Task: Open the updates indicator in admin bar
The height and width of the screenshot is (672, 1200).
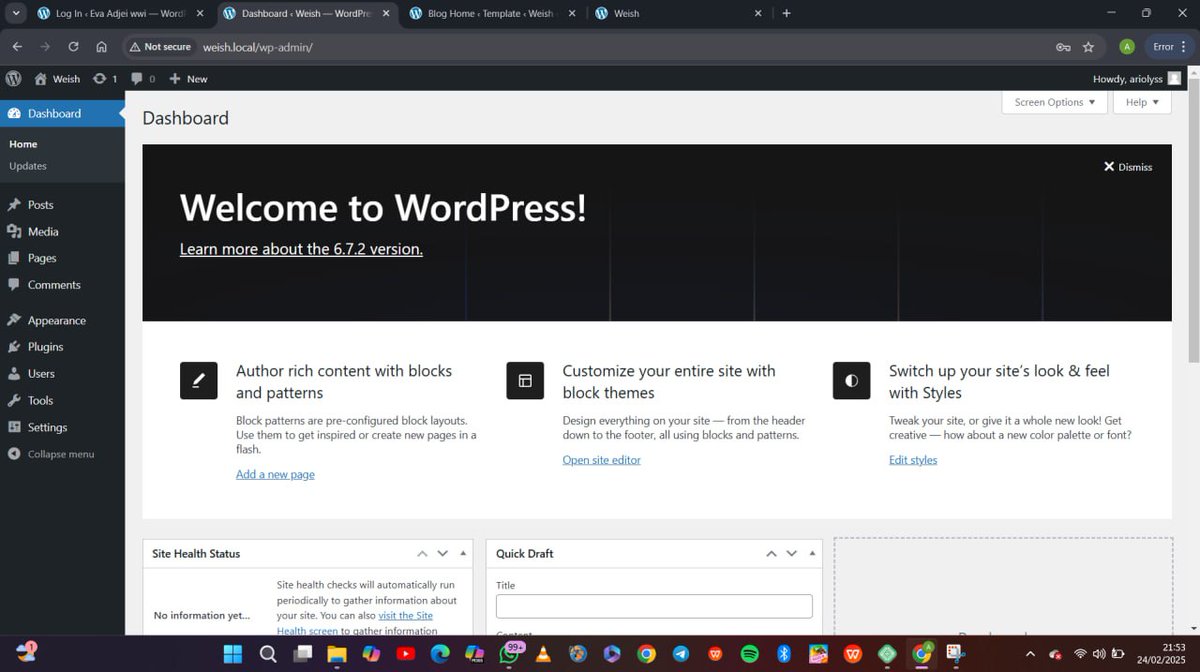Action: point(105,78)
